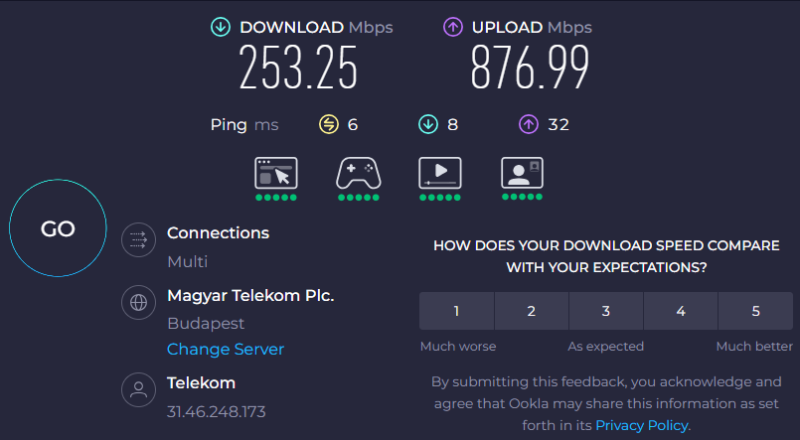Click the download latency ping icon
Image resolution: width=800 pixels, height=440 pixels.
[428, 124]
